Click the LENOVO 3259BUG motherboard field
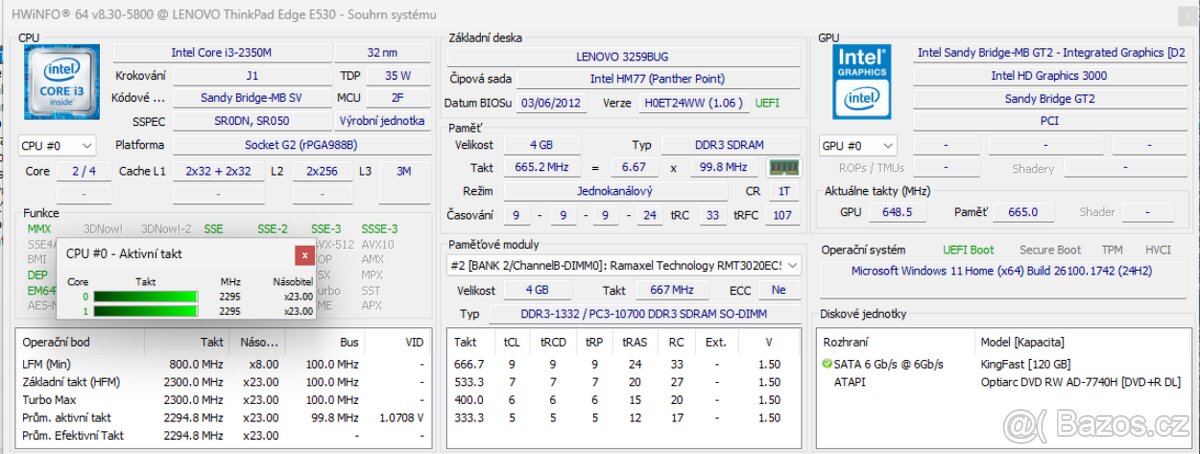The image size is (1200, 454). click(x=624, y=57)
